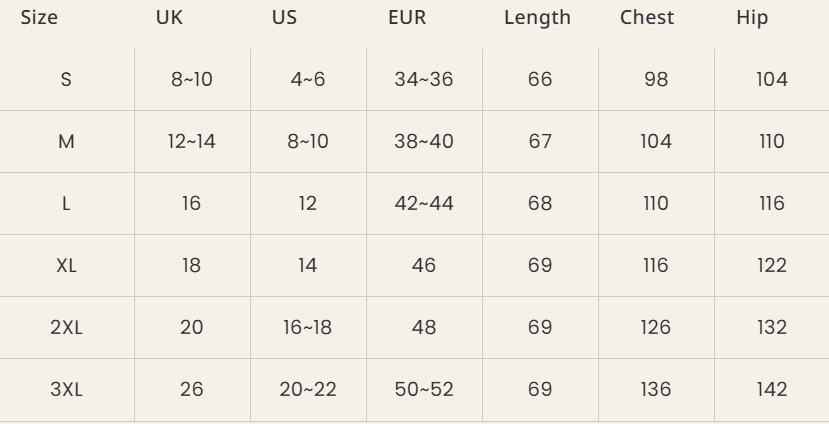Select the 2XL size row label
829x424 pixels.
pos(66,327)
